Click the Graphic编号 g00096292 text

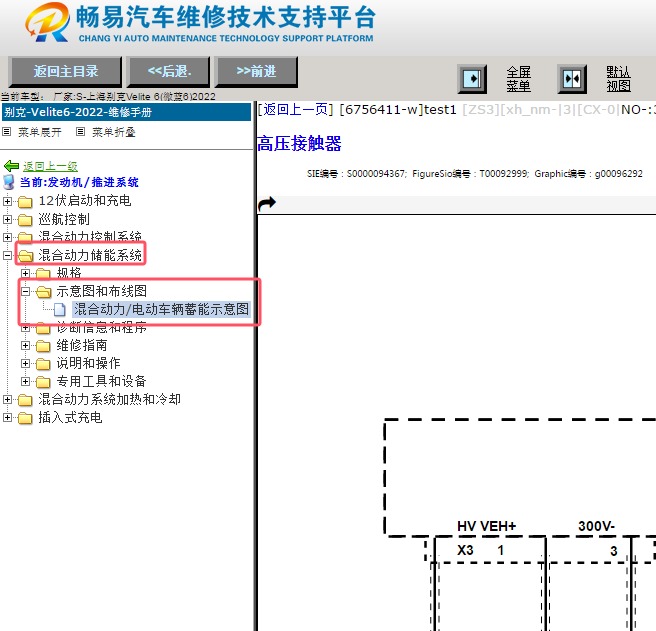(x=588, y=174)
